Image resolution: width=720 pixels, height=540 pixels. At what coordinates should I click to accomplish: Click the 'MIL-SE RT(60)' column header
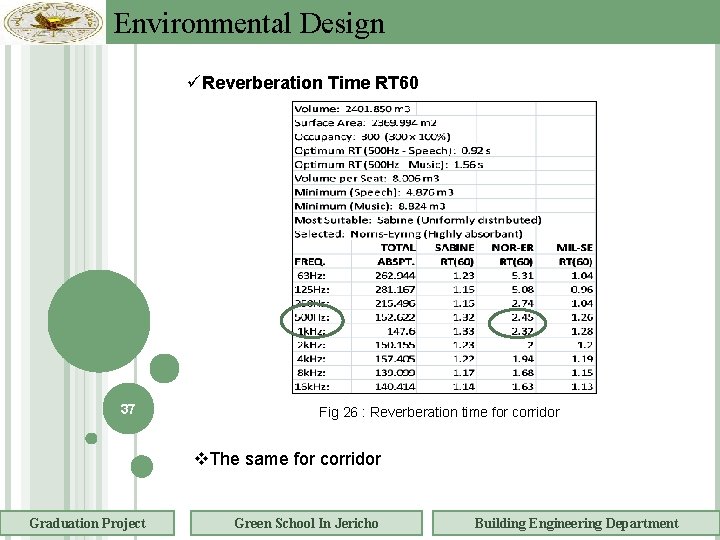click(x=574, y=254)
